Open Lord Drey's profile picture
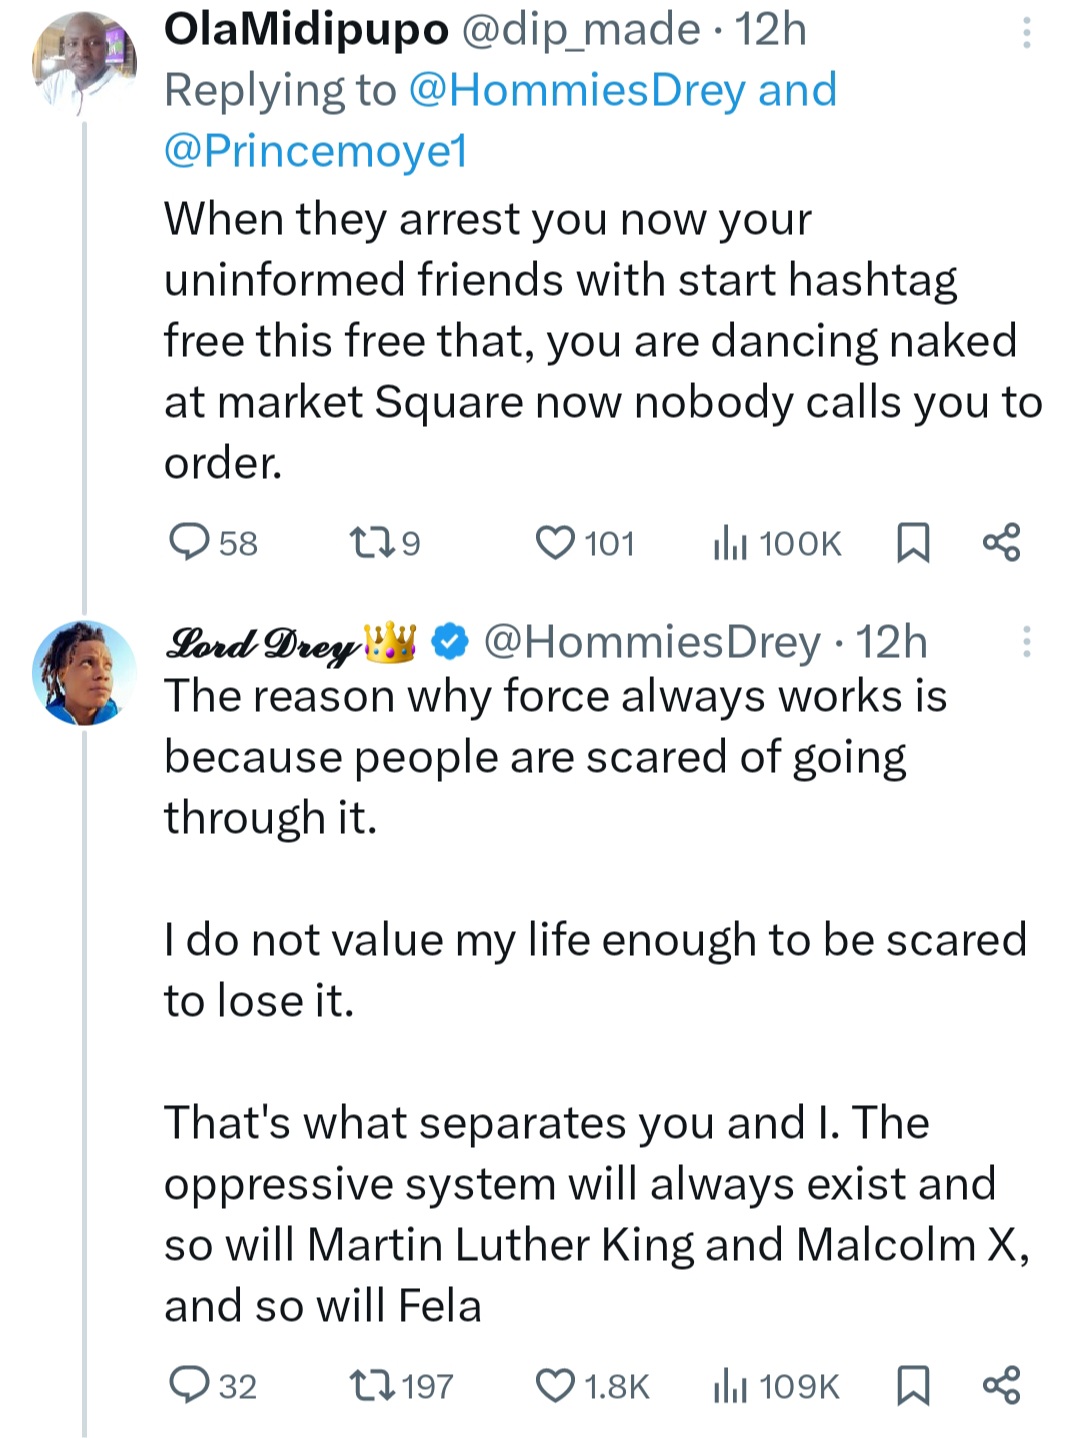This screenshot has width=1080, height=1438. pos(84,672)
